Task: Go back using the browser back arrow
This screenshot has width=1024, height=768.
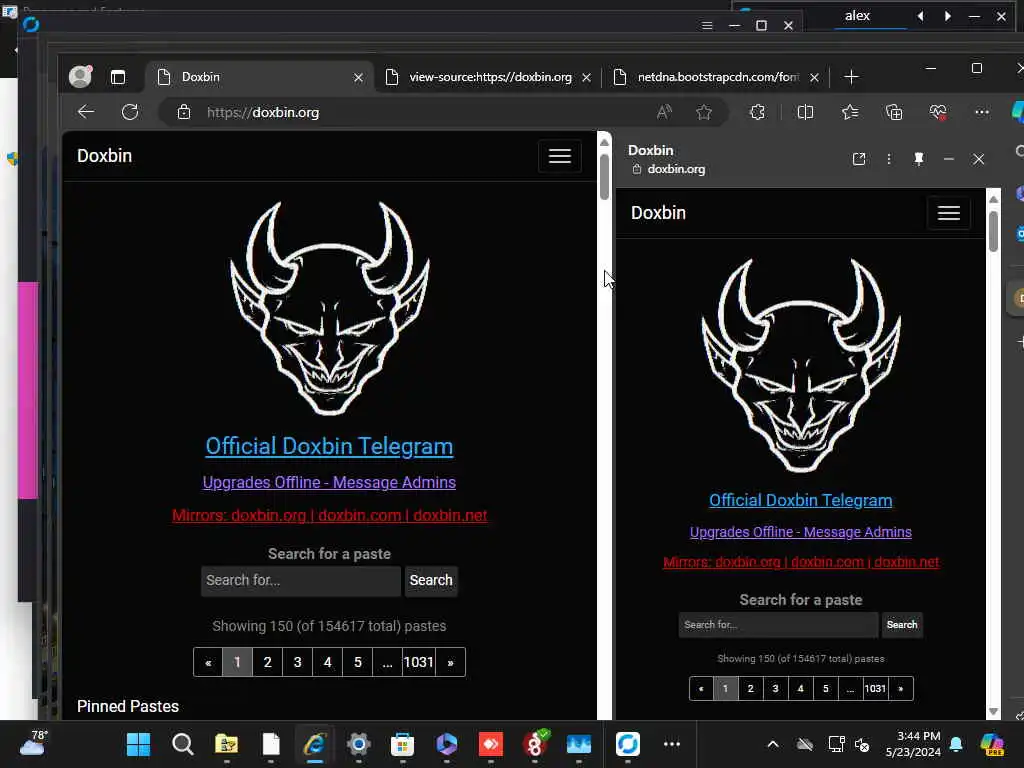Action: pos(86,112)
